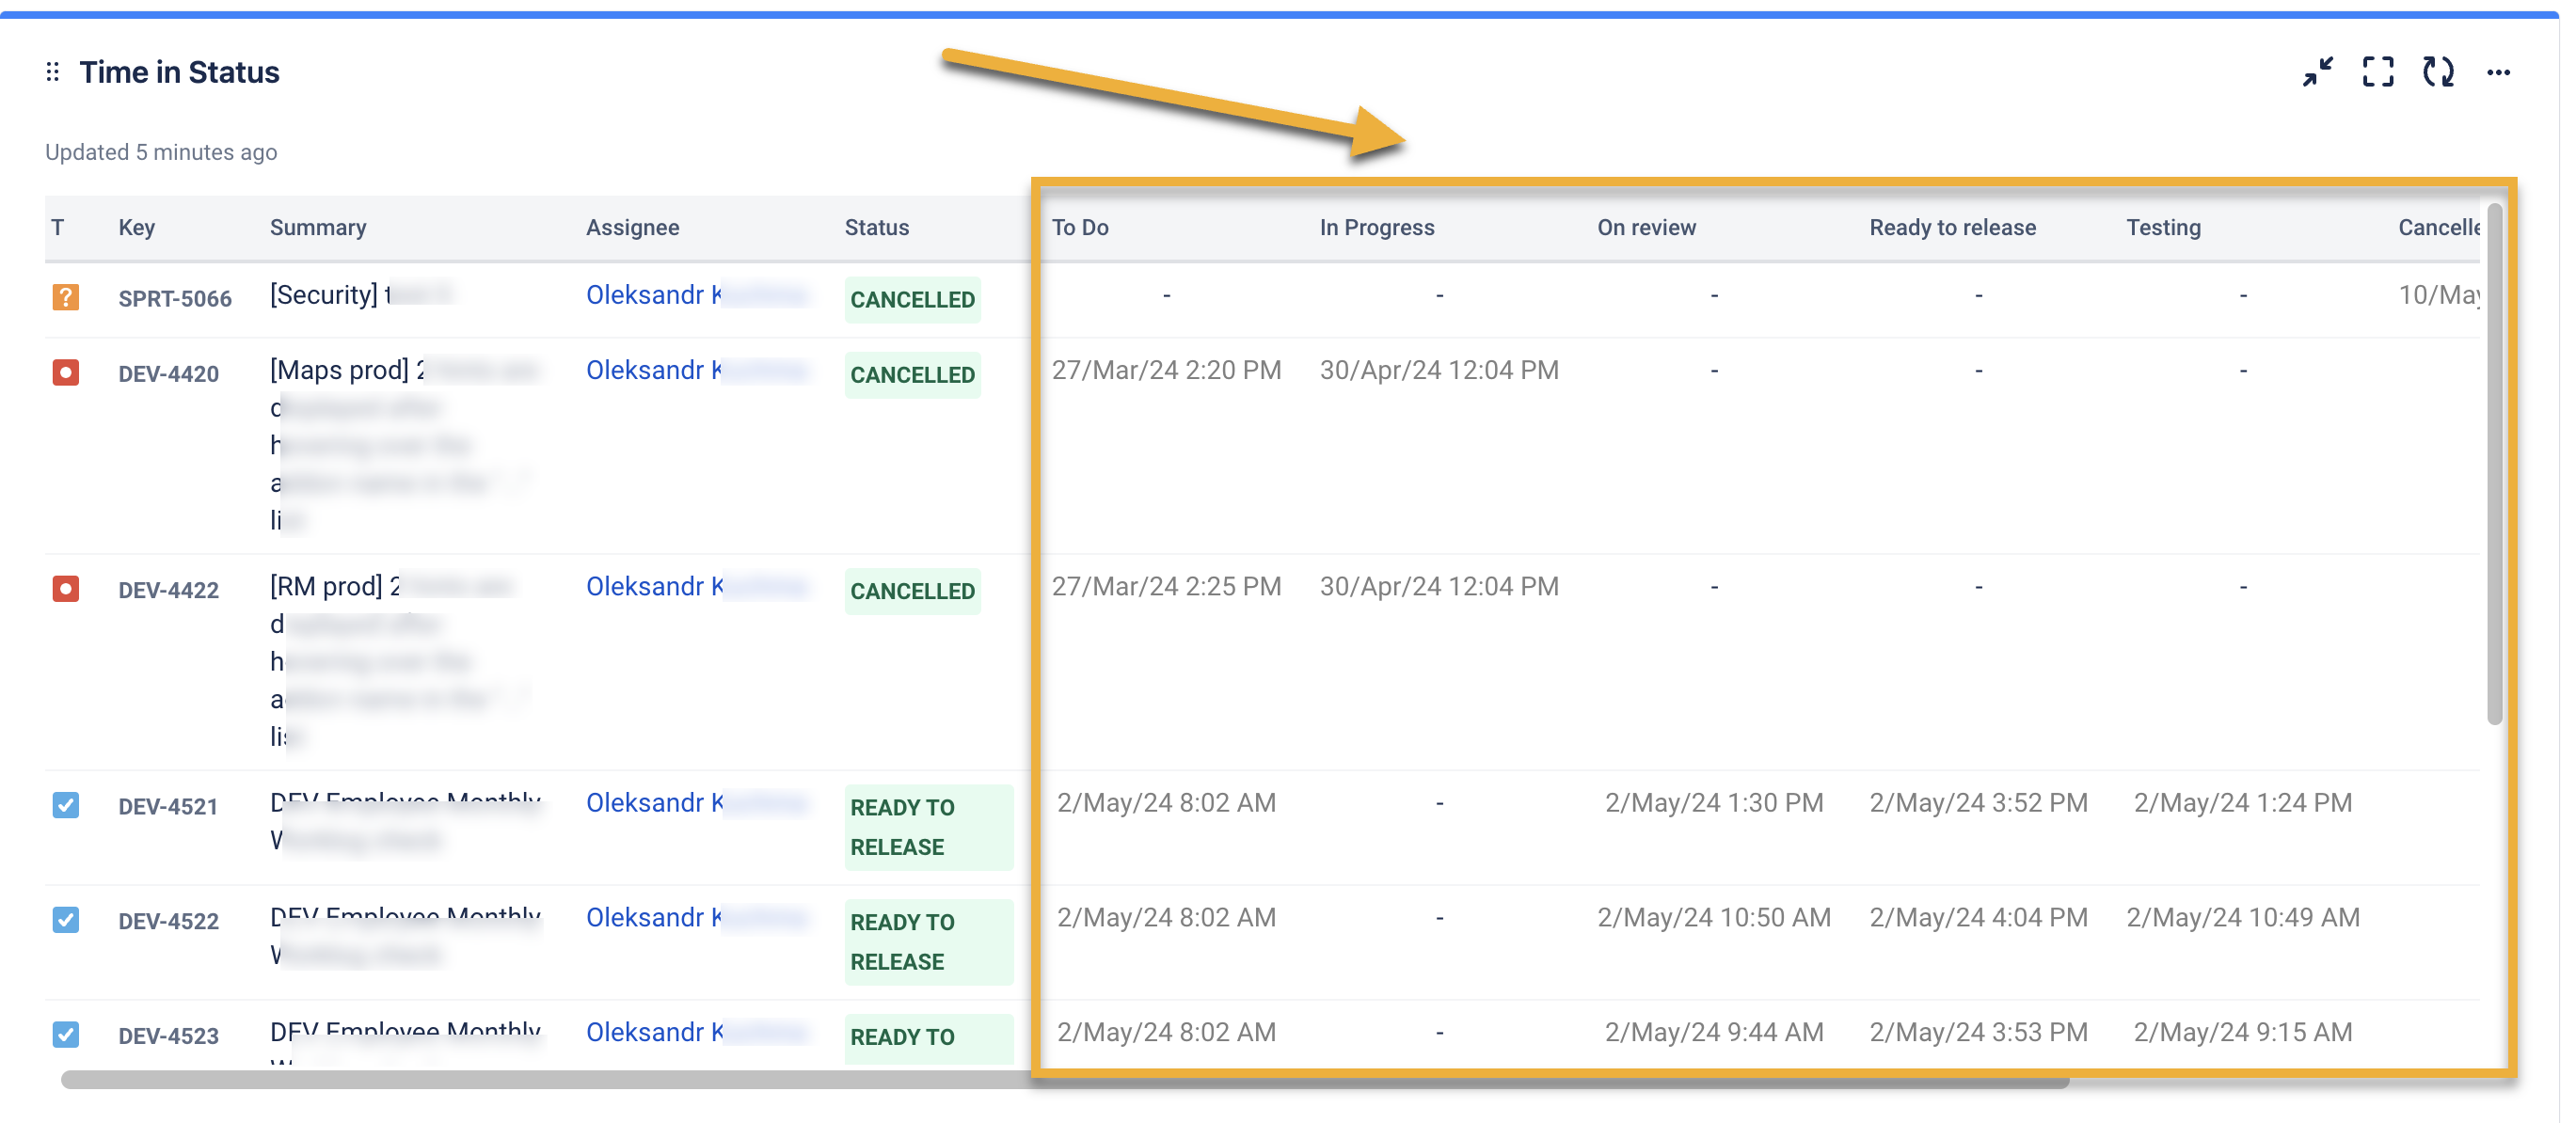Click the Status column header
This screenshot has height=1123, width=2576.
click(x=877, y=227)
